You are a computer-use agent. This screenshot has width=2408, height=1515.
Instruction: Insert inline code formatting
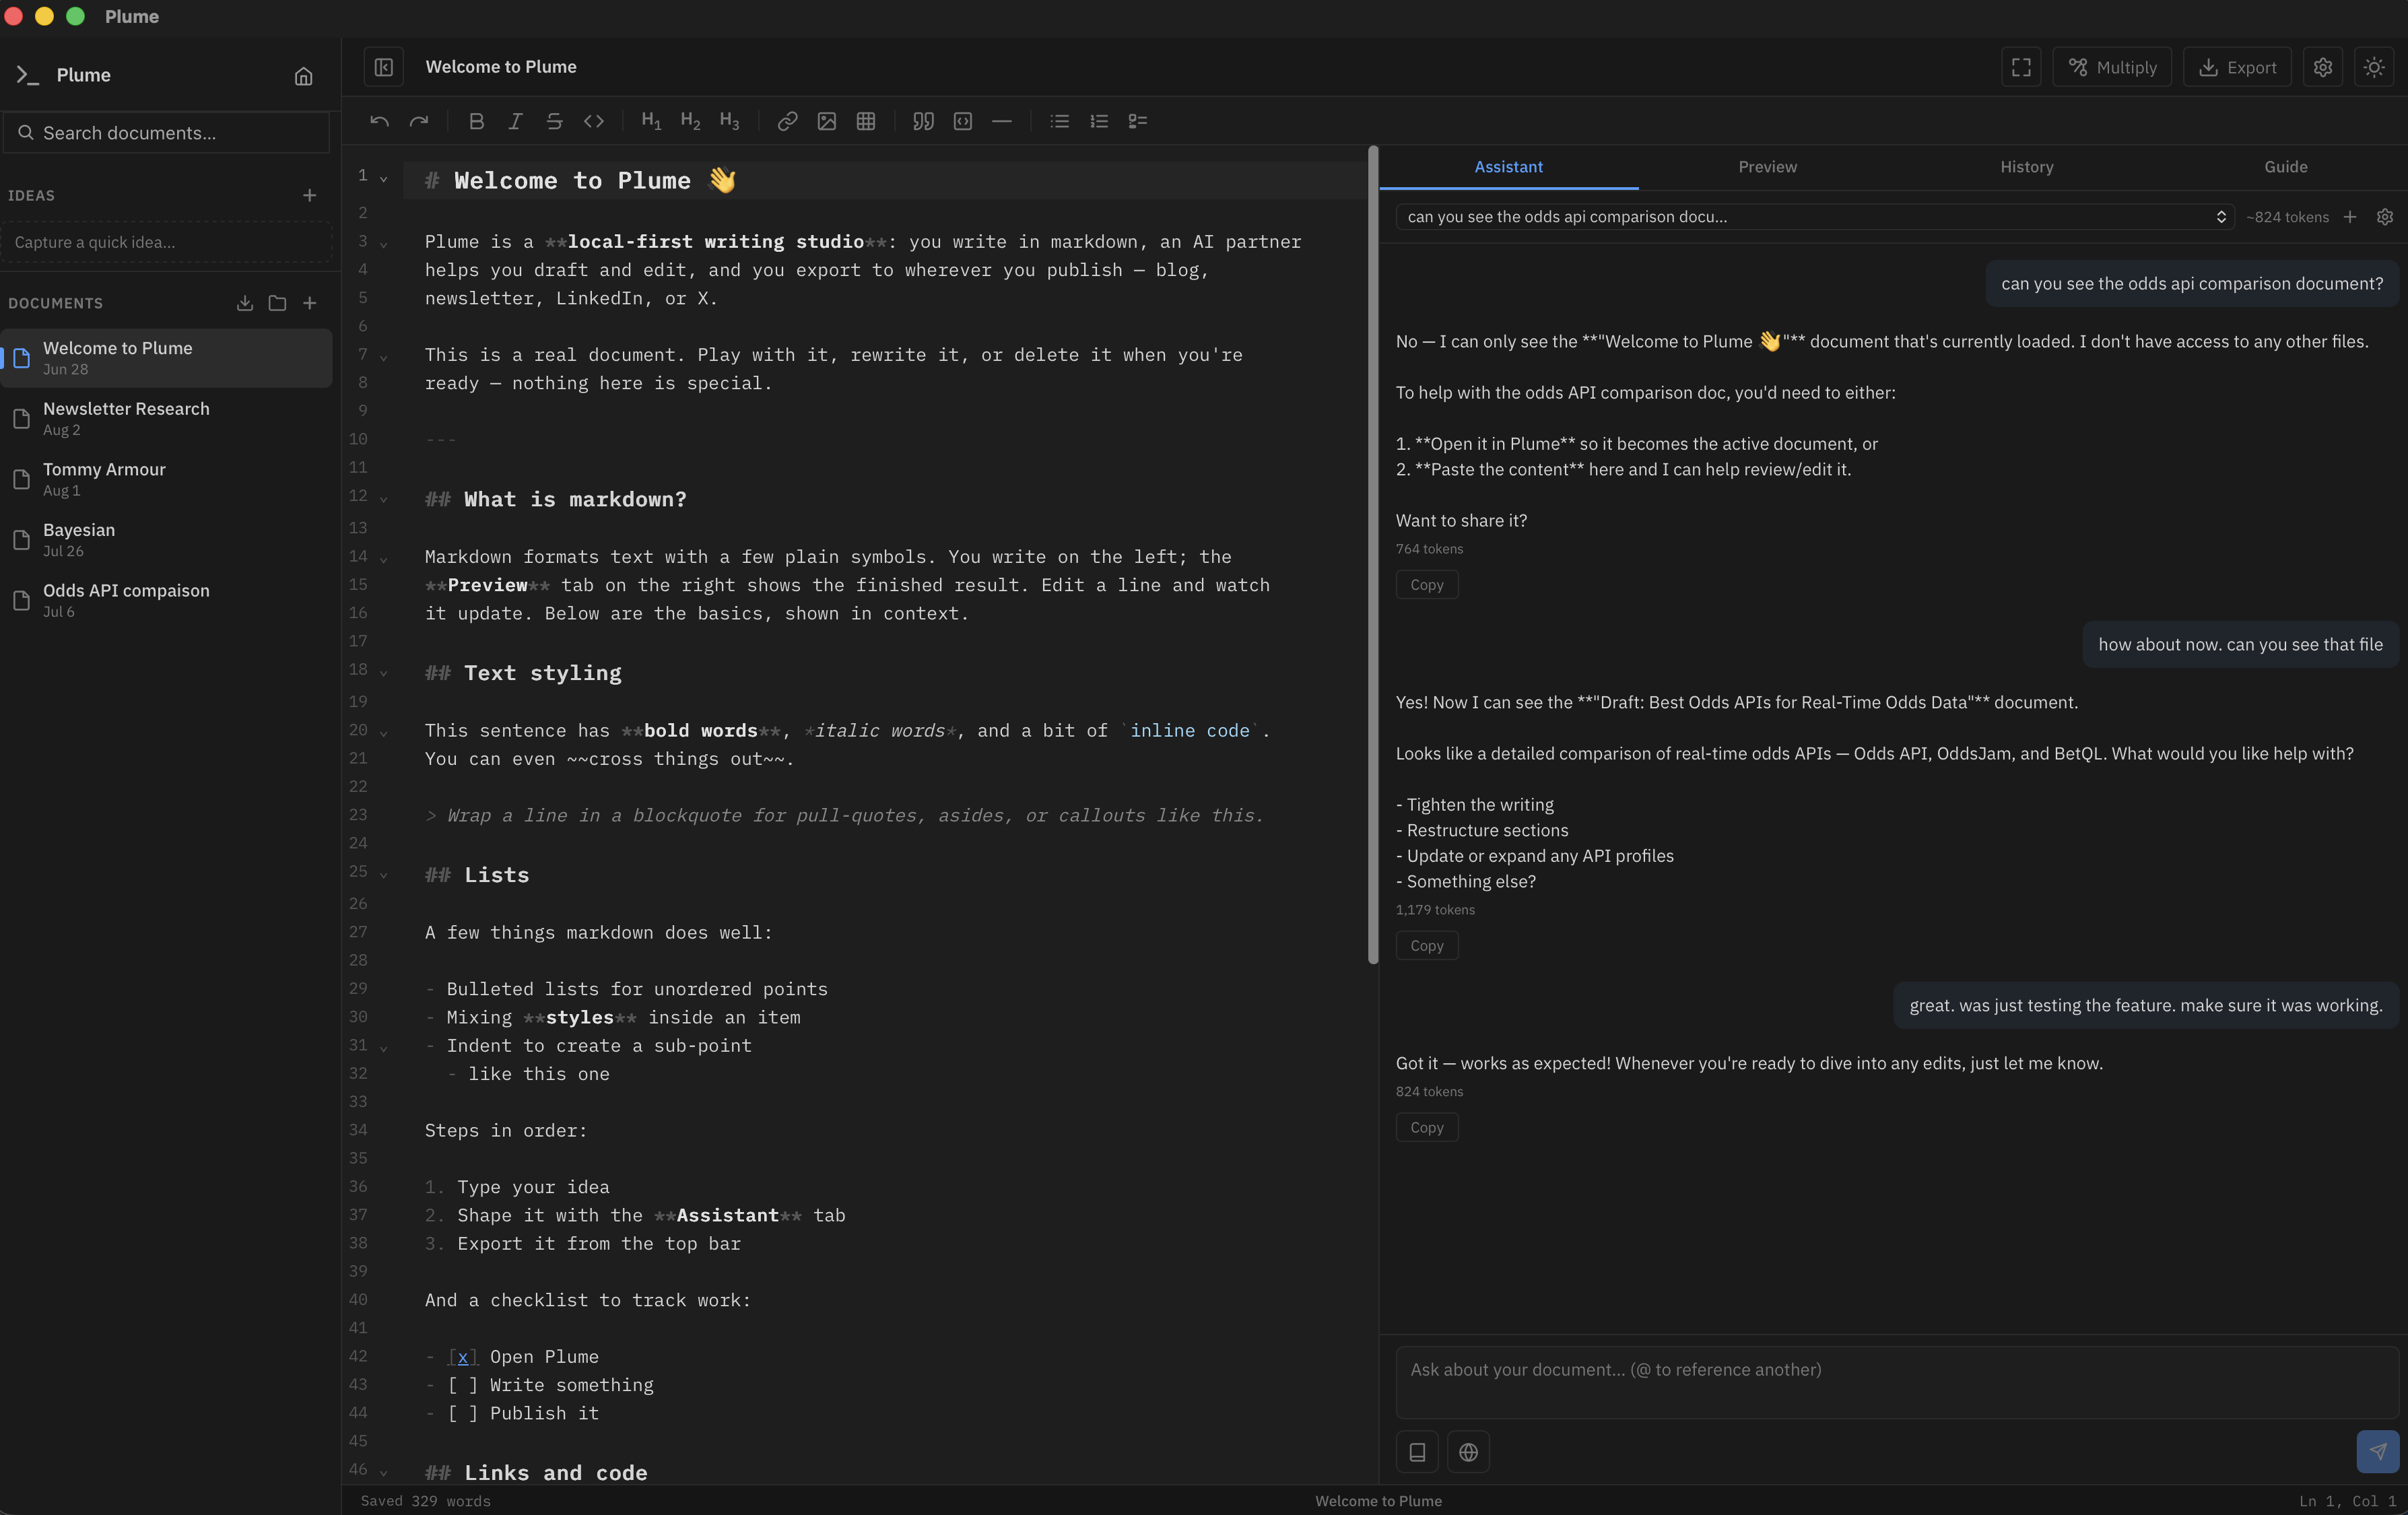click(x=594, y=121)
